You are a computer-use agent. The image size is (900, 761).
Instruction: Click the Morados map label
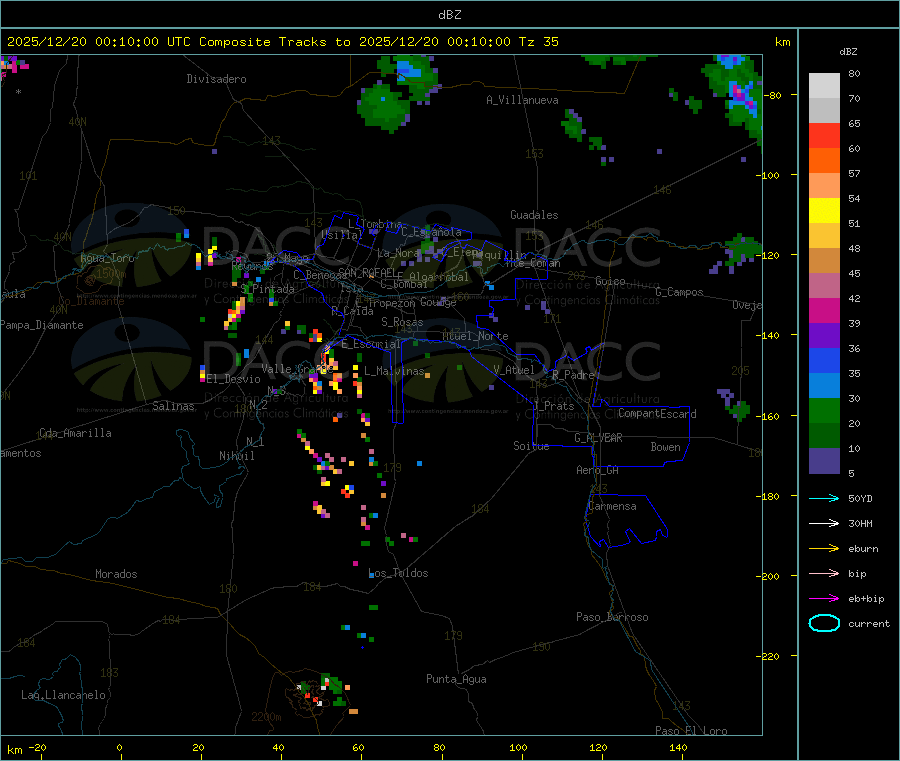[x=116, y=574]
